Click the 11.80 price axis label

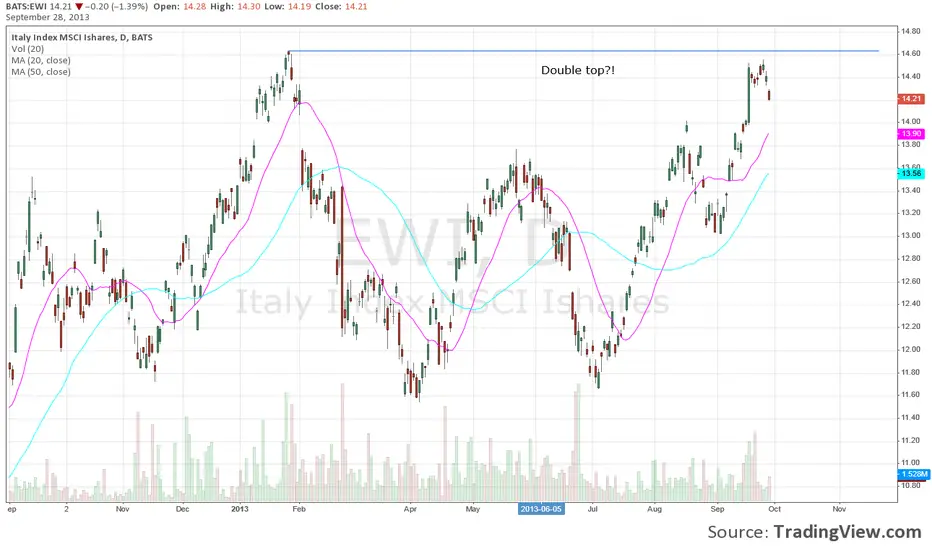[911, 372]
